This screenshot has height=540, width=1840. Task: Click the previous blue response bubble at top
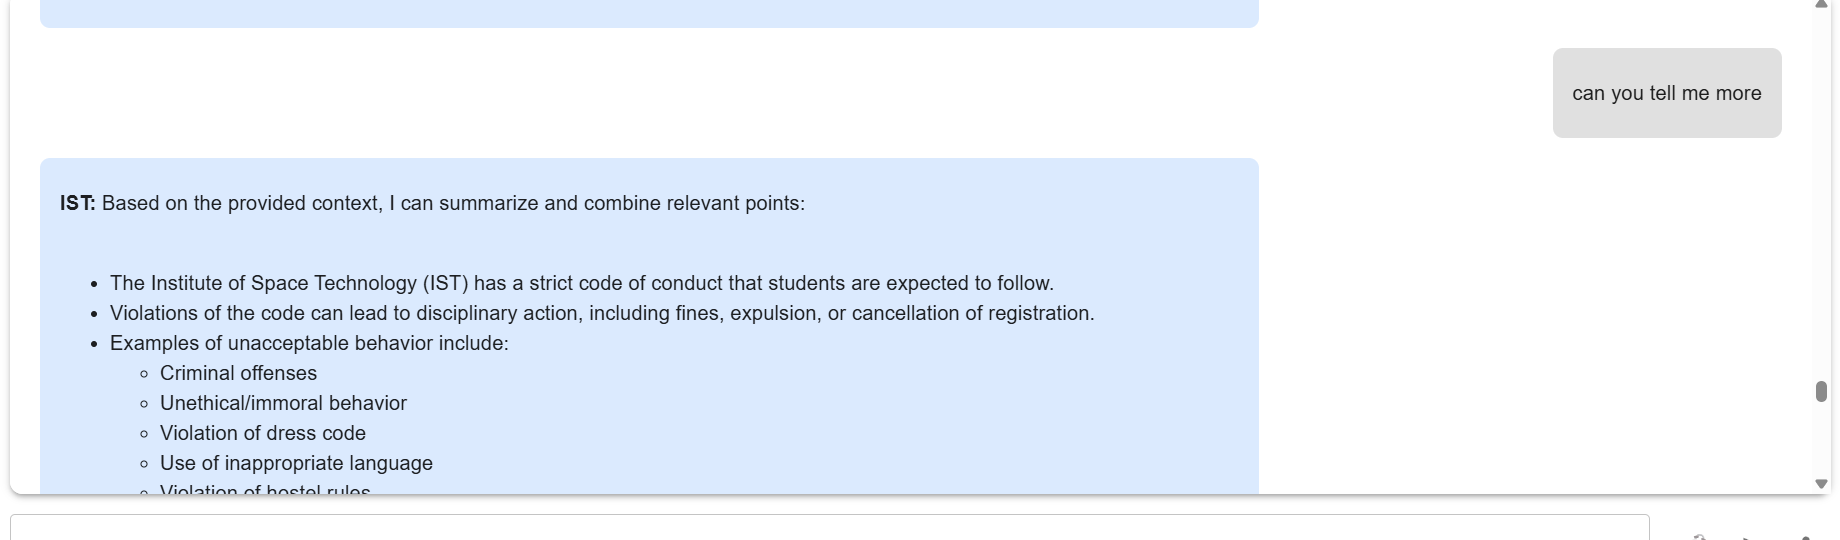[648, 13]
